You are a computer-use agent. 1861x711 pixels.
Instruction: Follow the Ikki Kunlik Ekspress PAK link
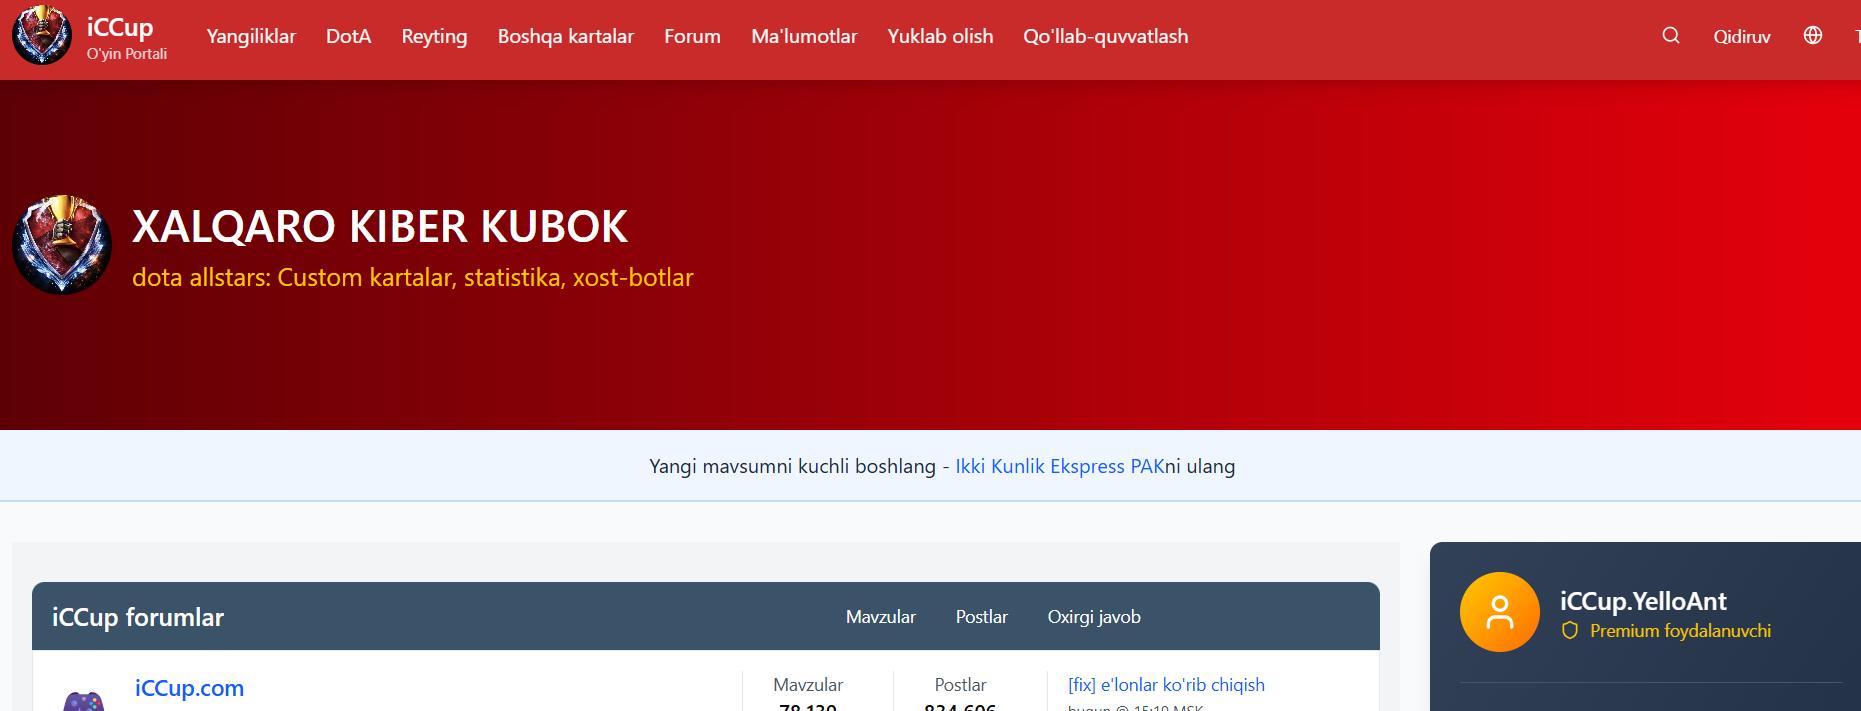1059,466
